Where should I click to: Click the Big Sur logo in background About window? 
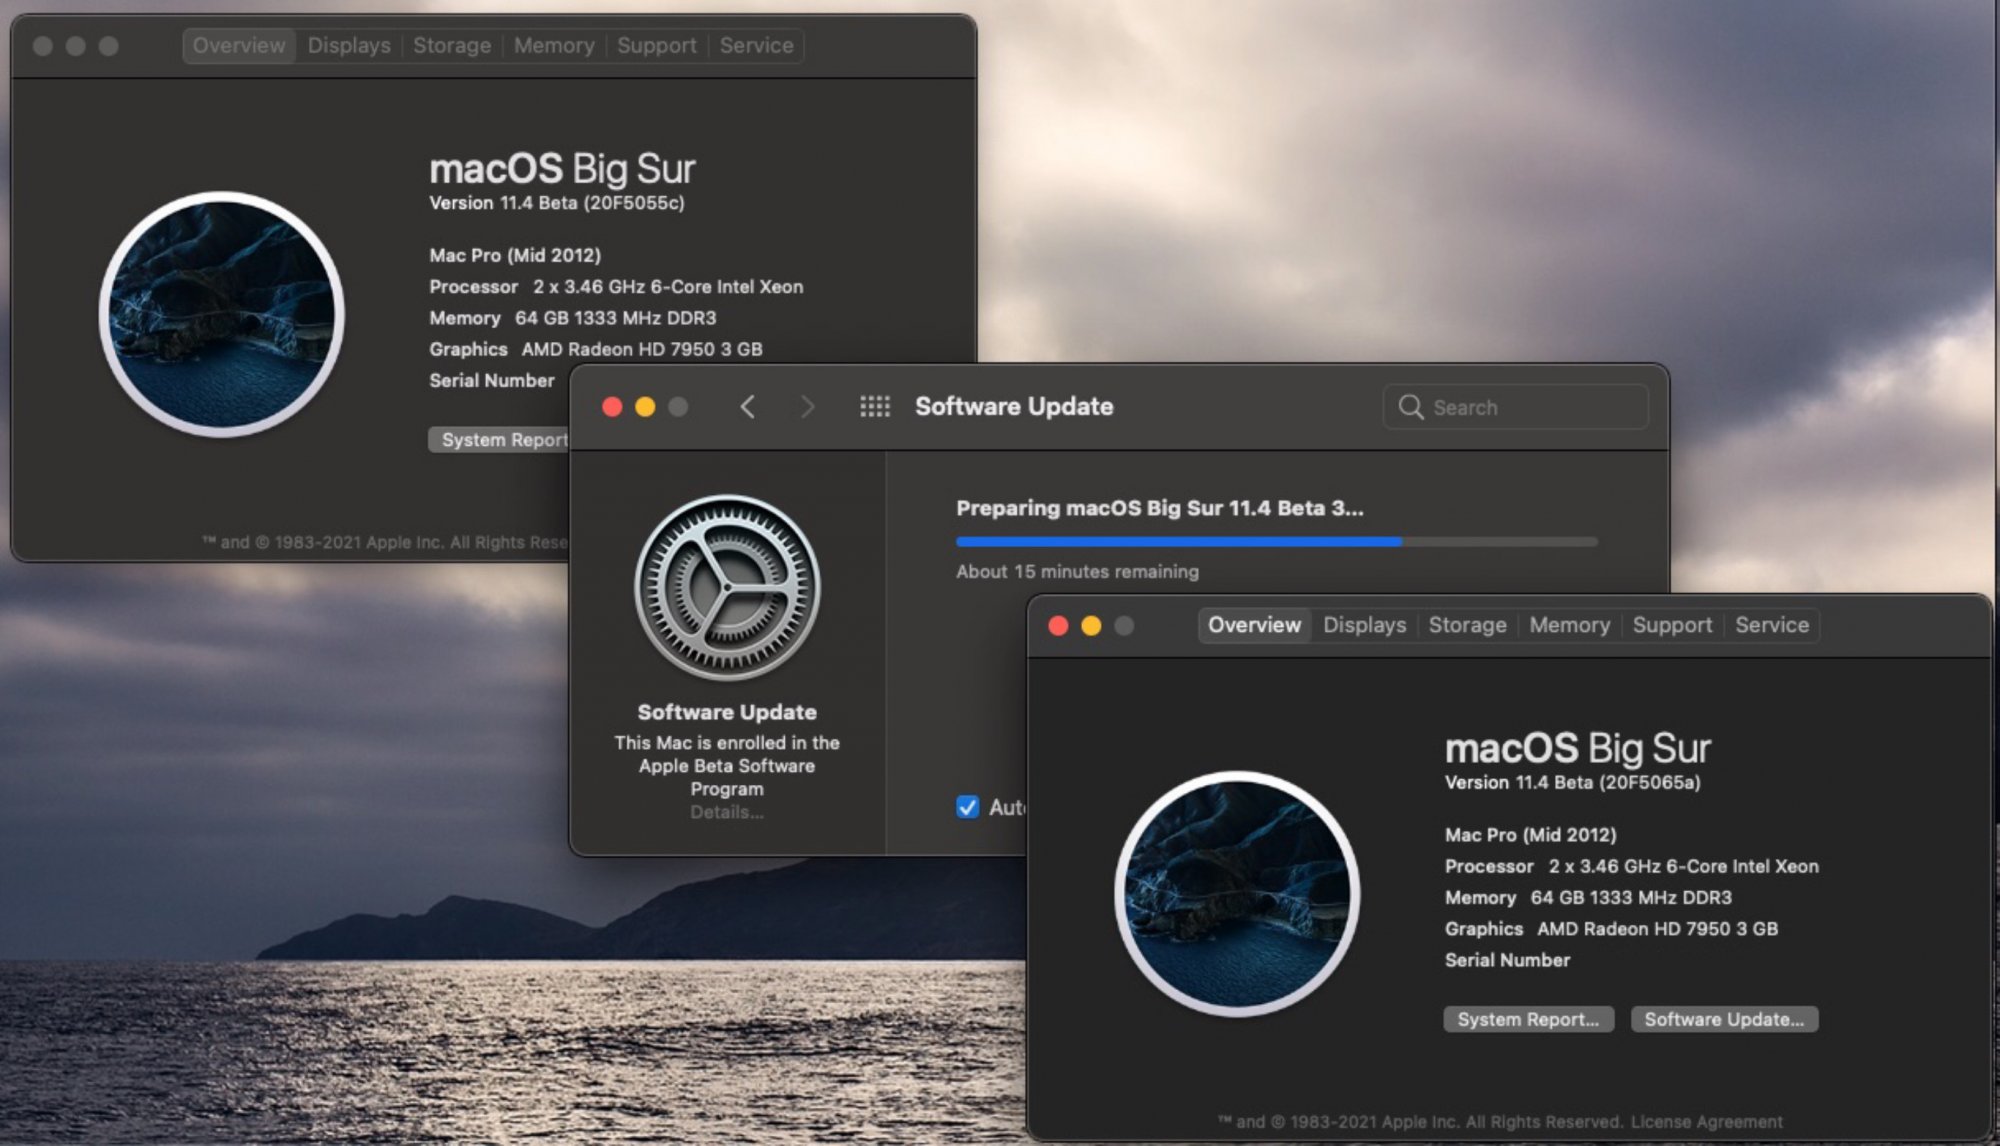tap(222, 314)
